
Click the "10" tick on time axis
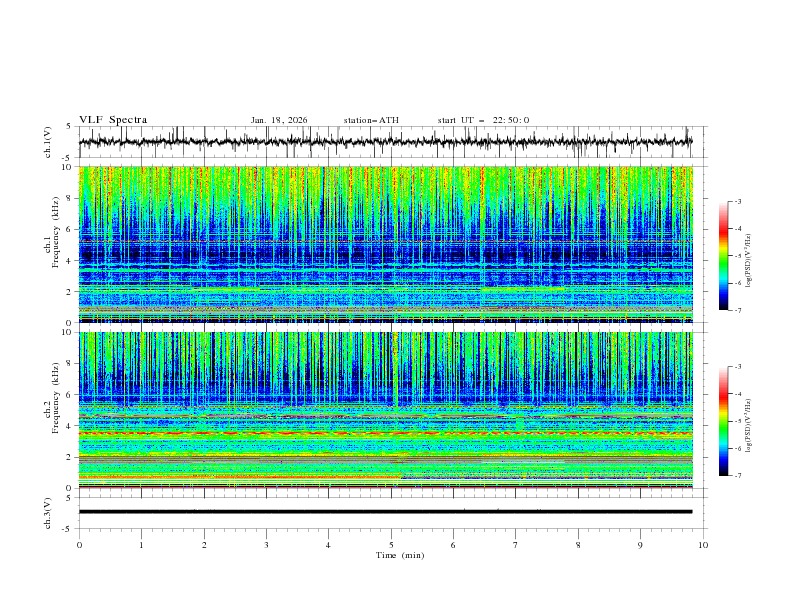pos(703,545)
